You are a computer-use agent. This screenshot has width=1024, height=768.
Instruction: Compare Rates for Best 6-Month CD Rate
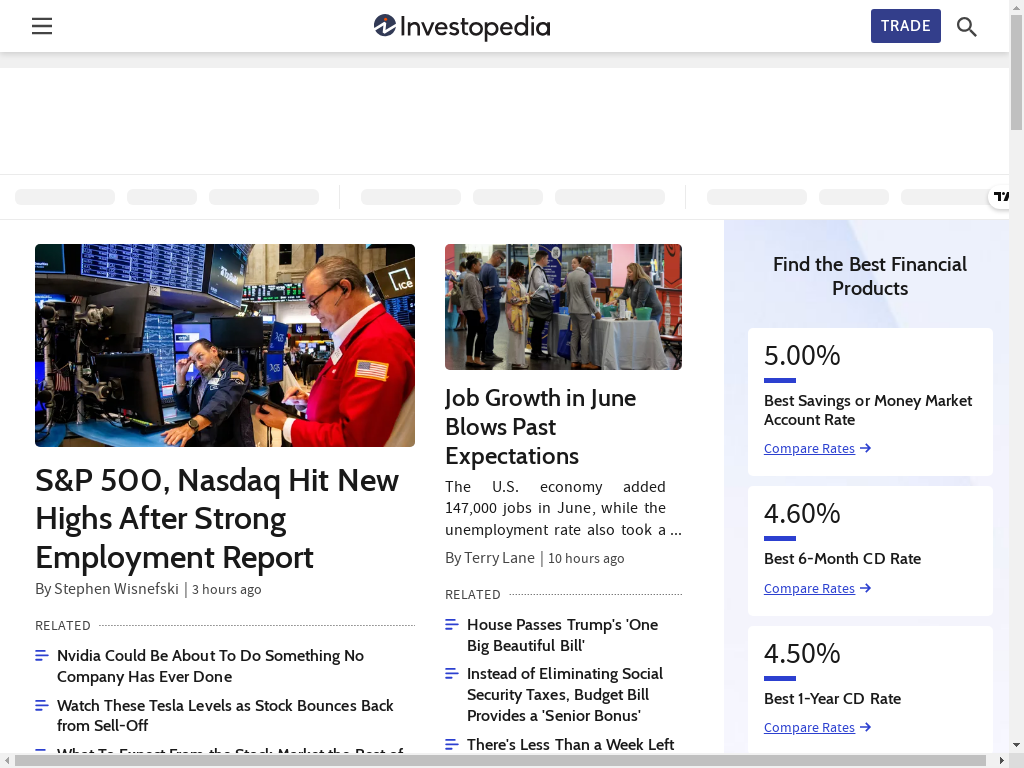click(809, 588)
